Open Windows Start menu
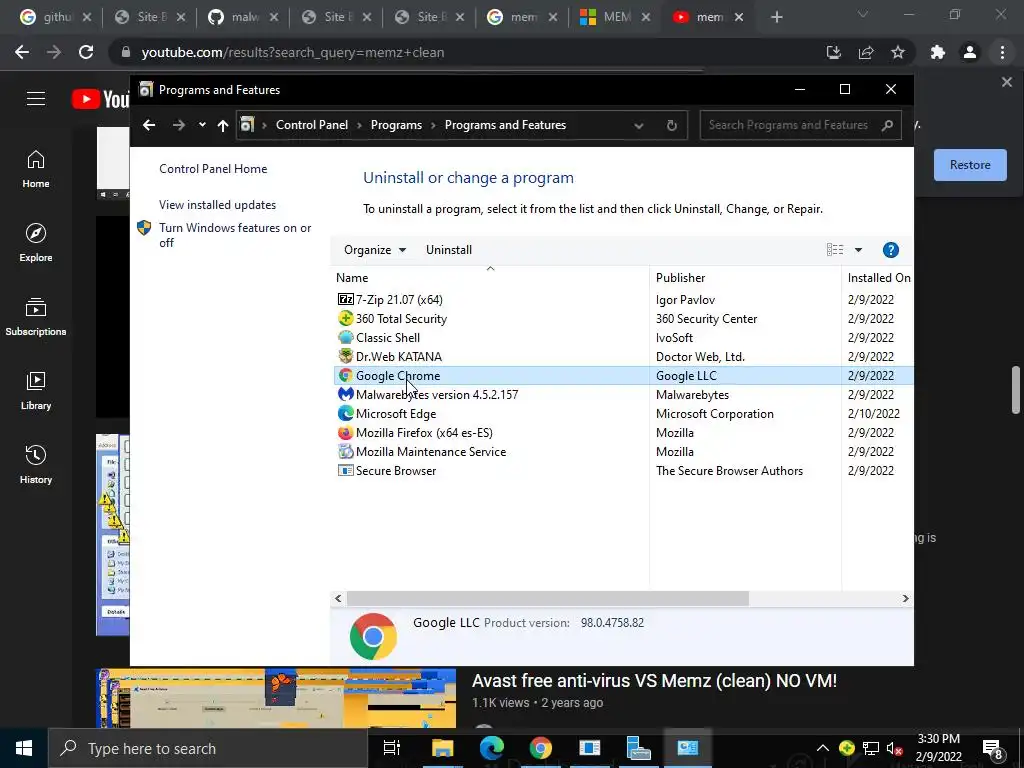Image resolution: width=1024 pixels, height=768 pixels. pos(24,748)
